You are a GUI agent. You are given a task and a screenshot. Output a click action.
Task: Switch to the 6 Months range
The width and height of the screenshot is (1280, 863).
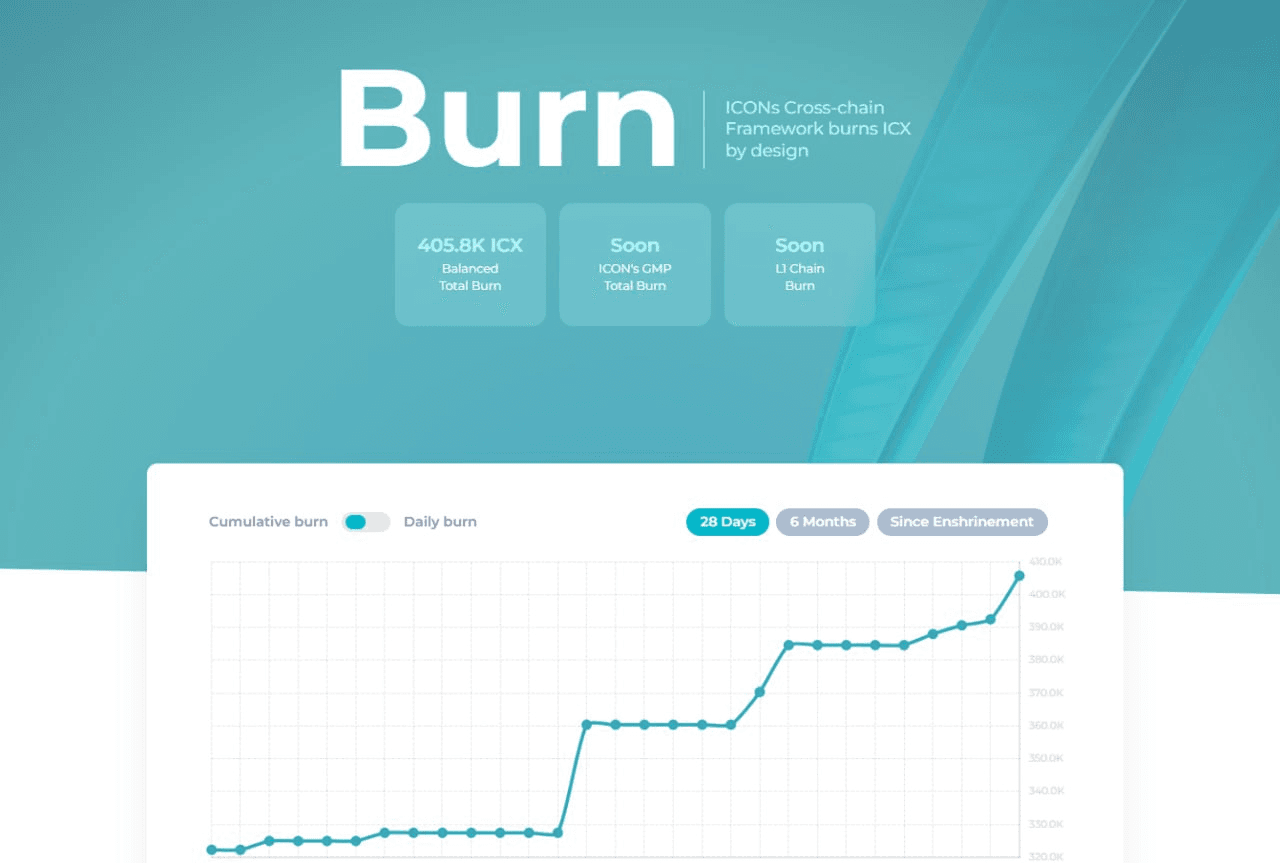(x=822, y=522)
